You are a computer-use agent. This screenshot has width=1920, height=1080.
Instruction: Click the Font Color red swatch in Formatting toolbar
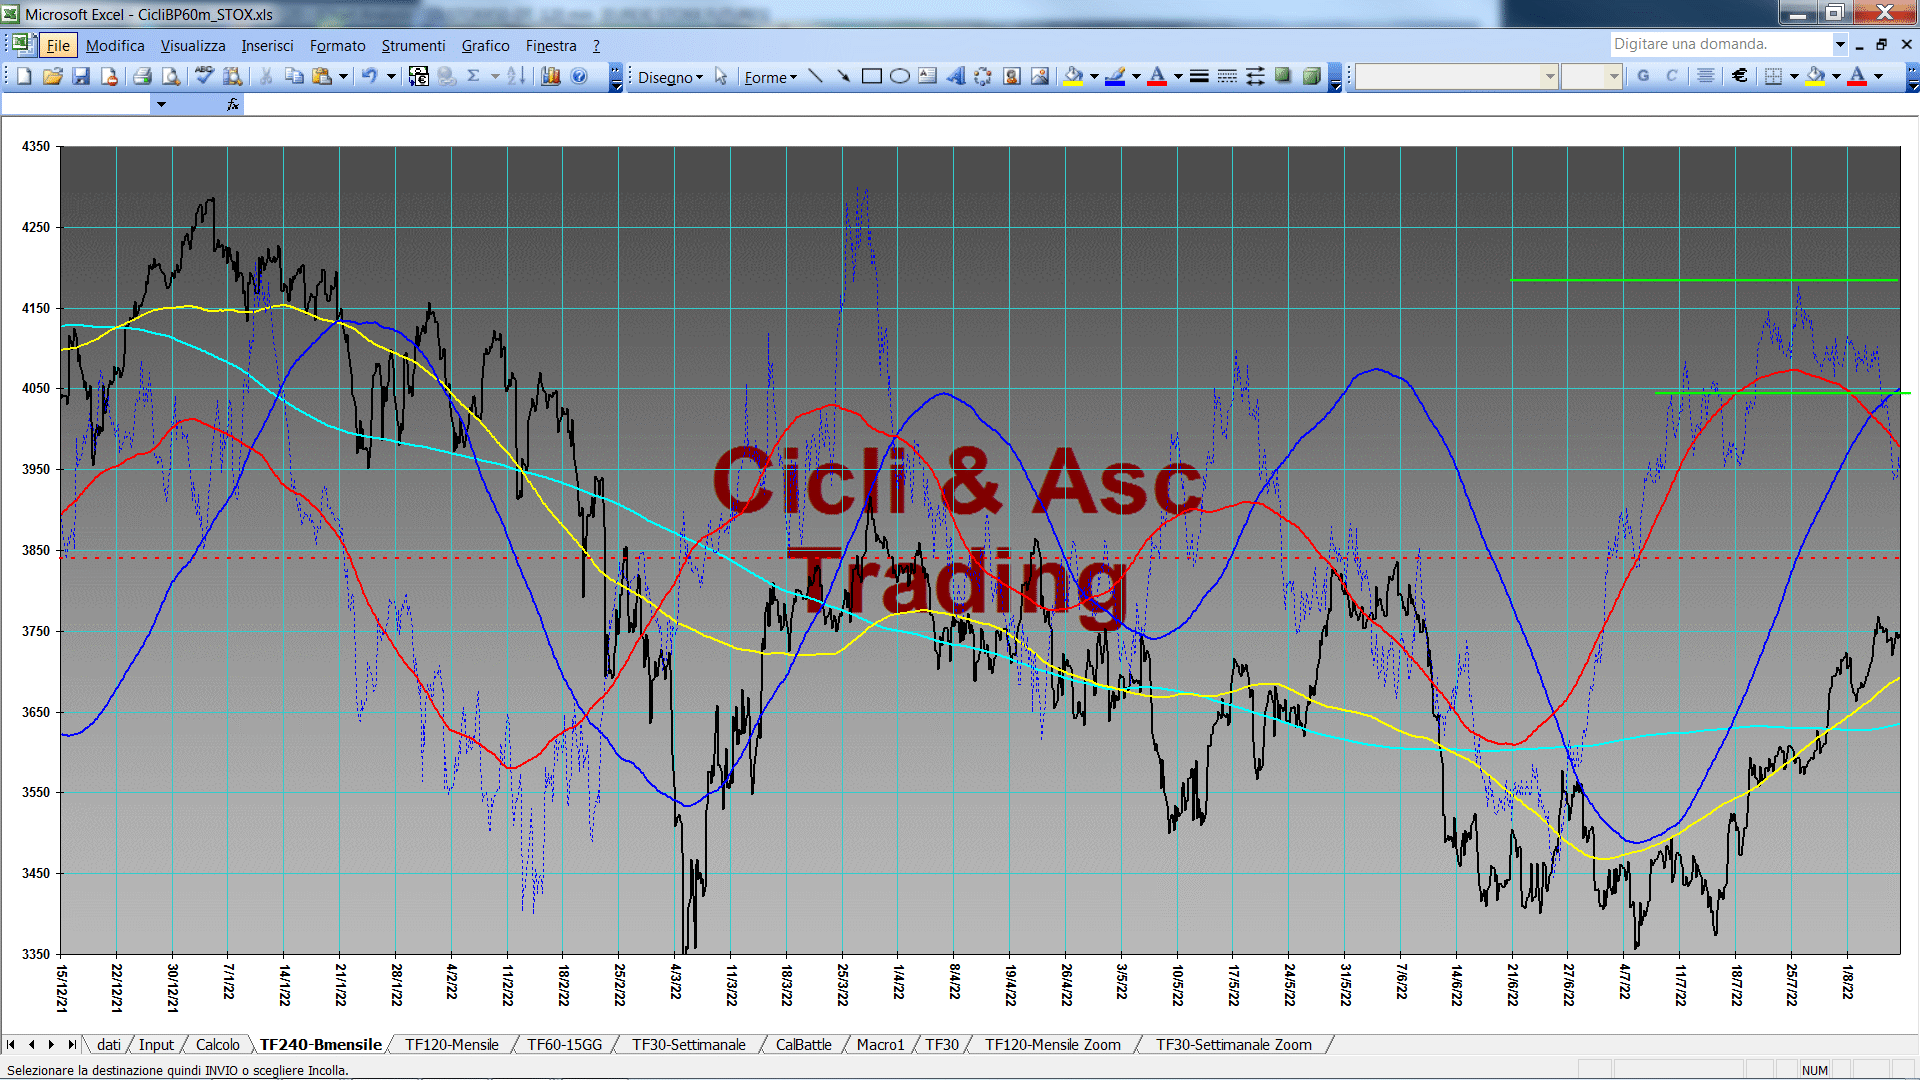(1857, 77)
